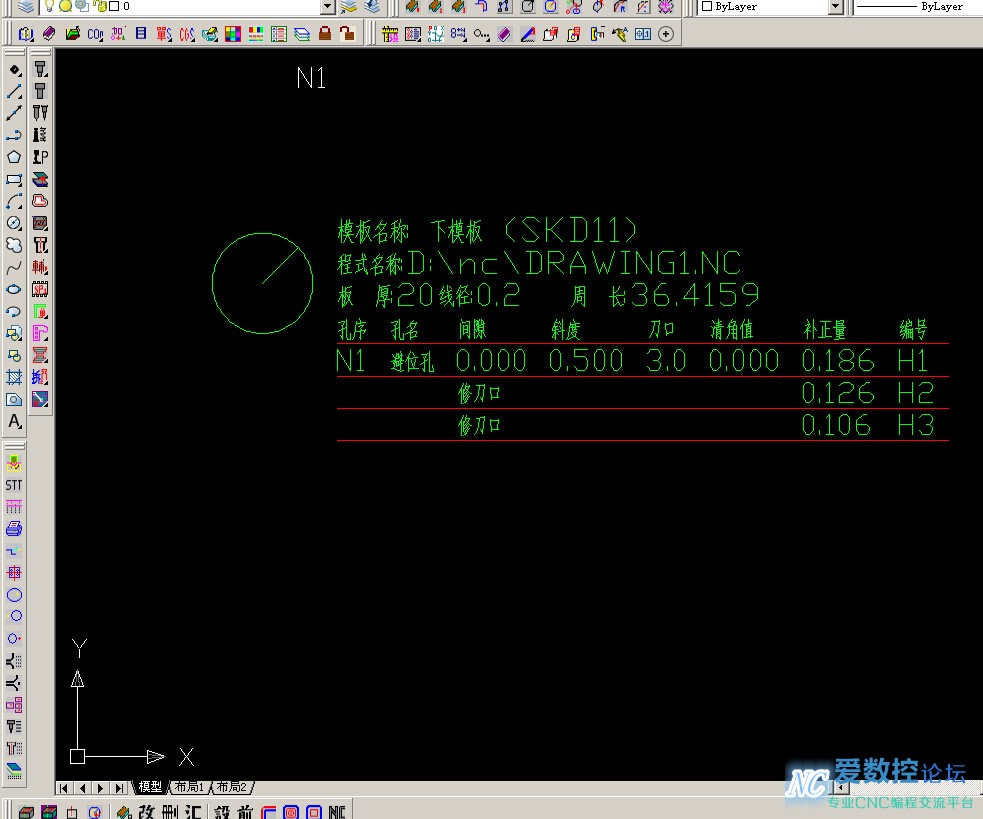Click the 36.4159 perimeter value
The height and width of the screenshot is (819, 983).
(x=695, y=295)
